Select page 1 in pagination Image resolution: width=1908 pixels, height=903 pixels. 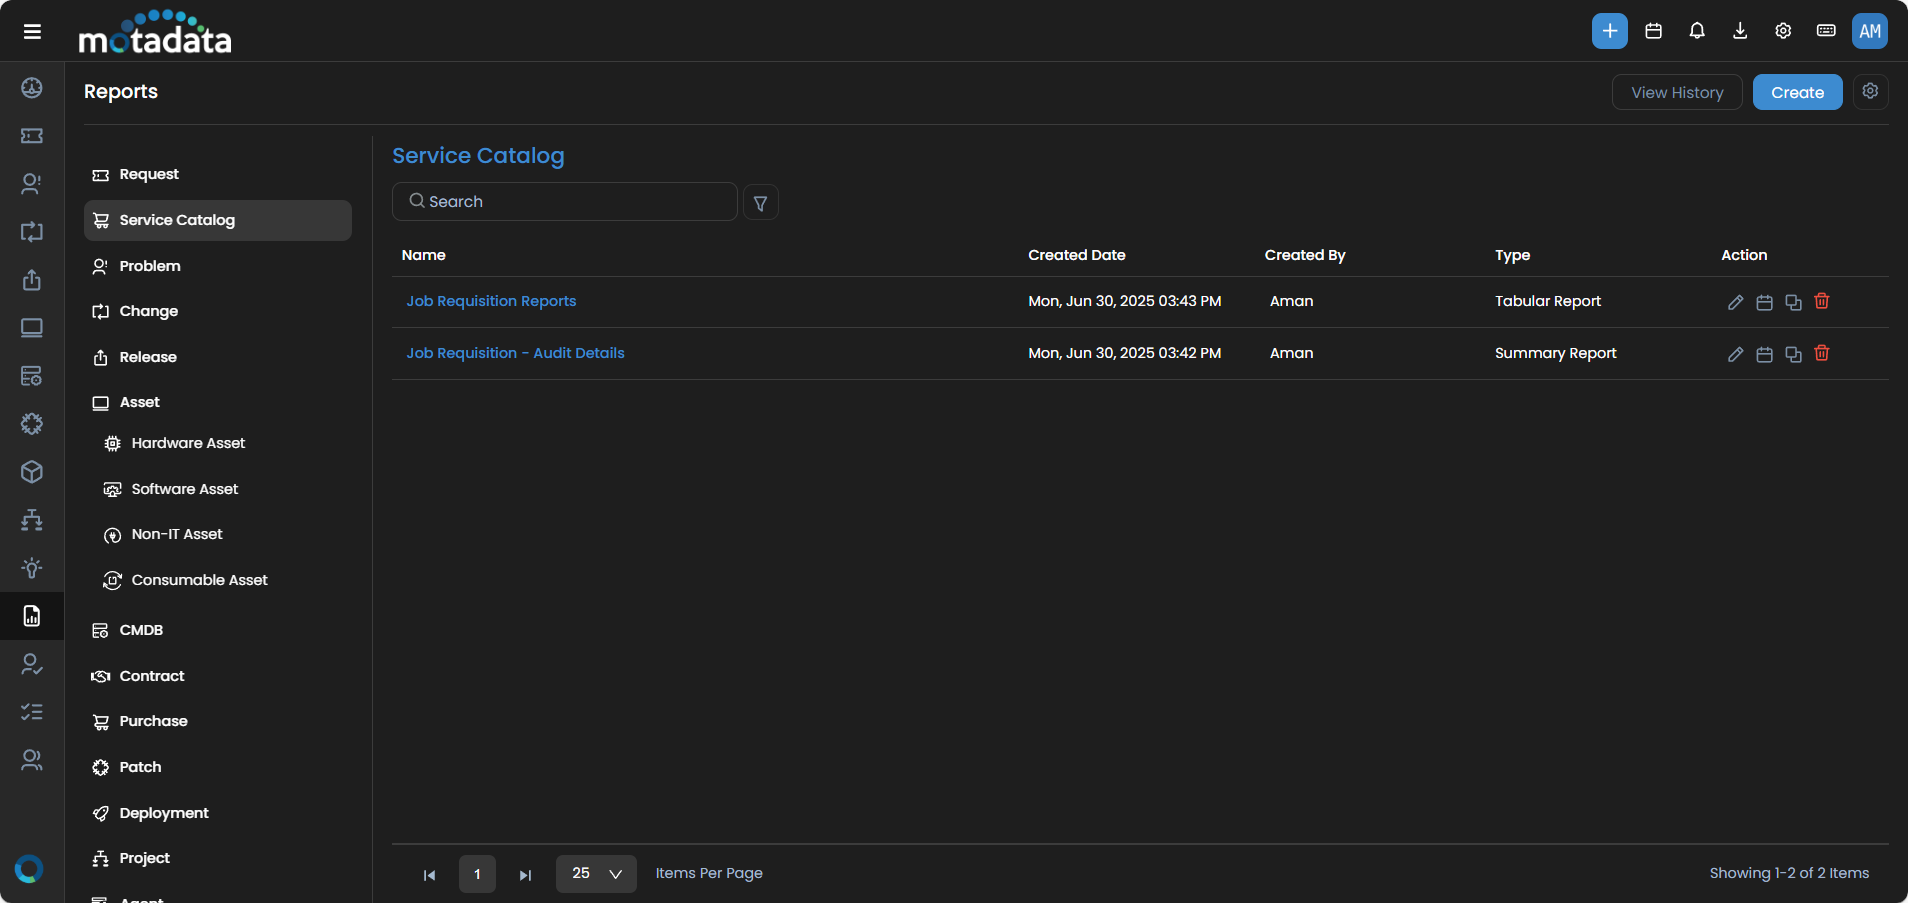click(477, 874)
